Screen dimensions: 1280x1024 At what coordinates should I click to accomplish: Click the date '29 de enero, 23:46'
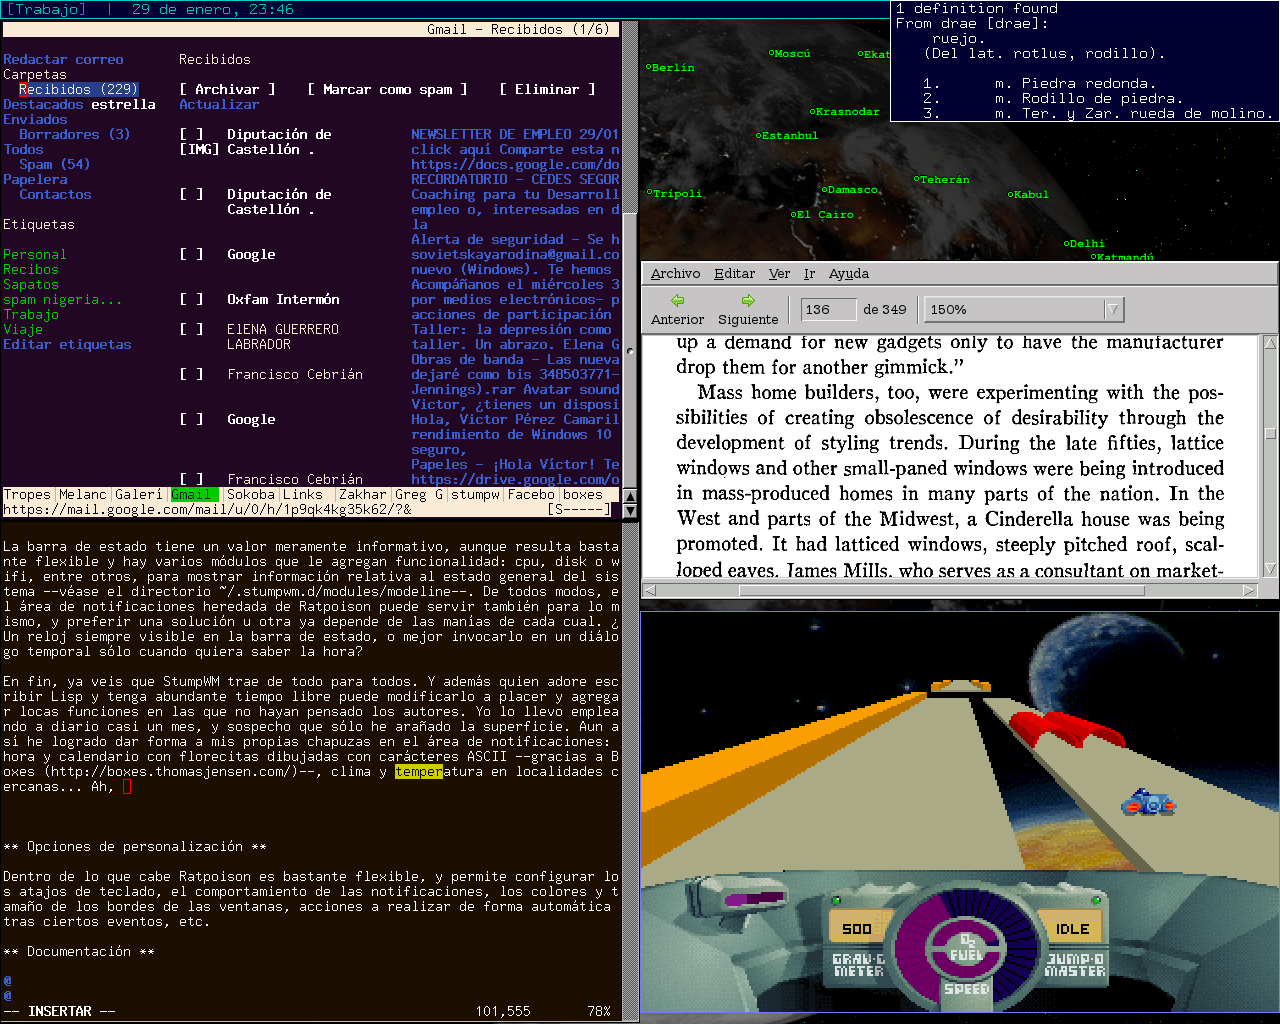click(213, 9)
